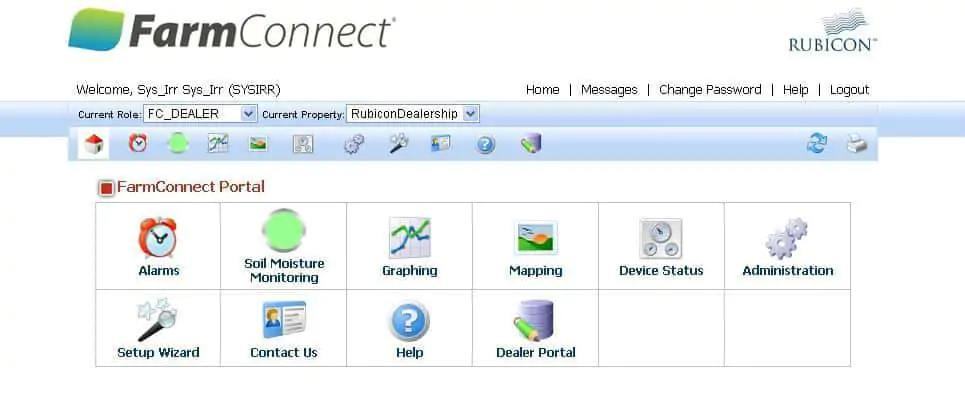965x394 pixels.
Task: Select Change Password in top menu
Action: (710, 90)
